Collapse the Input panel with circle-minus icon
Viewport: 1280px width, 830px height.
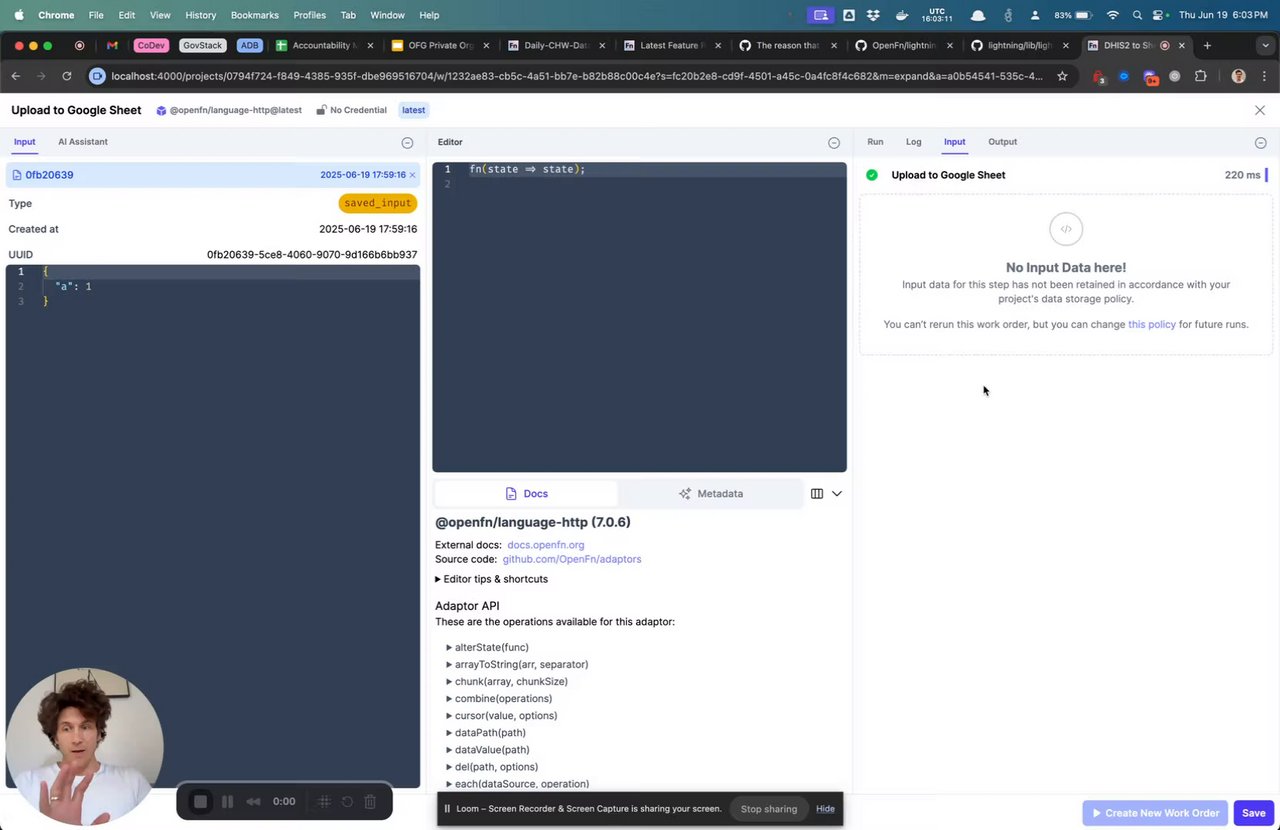pyautogui.click(x=407, y=143)
